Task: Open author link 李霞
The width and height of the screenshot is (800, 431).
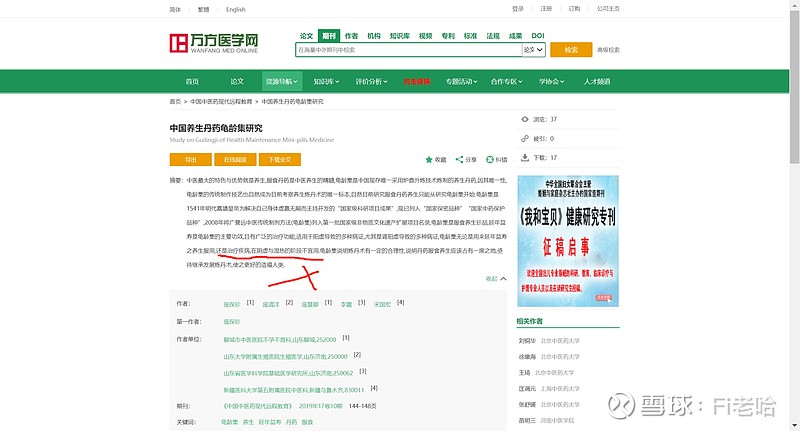Action: click(x=346, y=305)
